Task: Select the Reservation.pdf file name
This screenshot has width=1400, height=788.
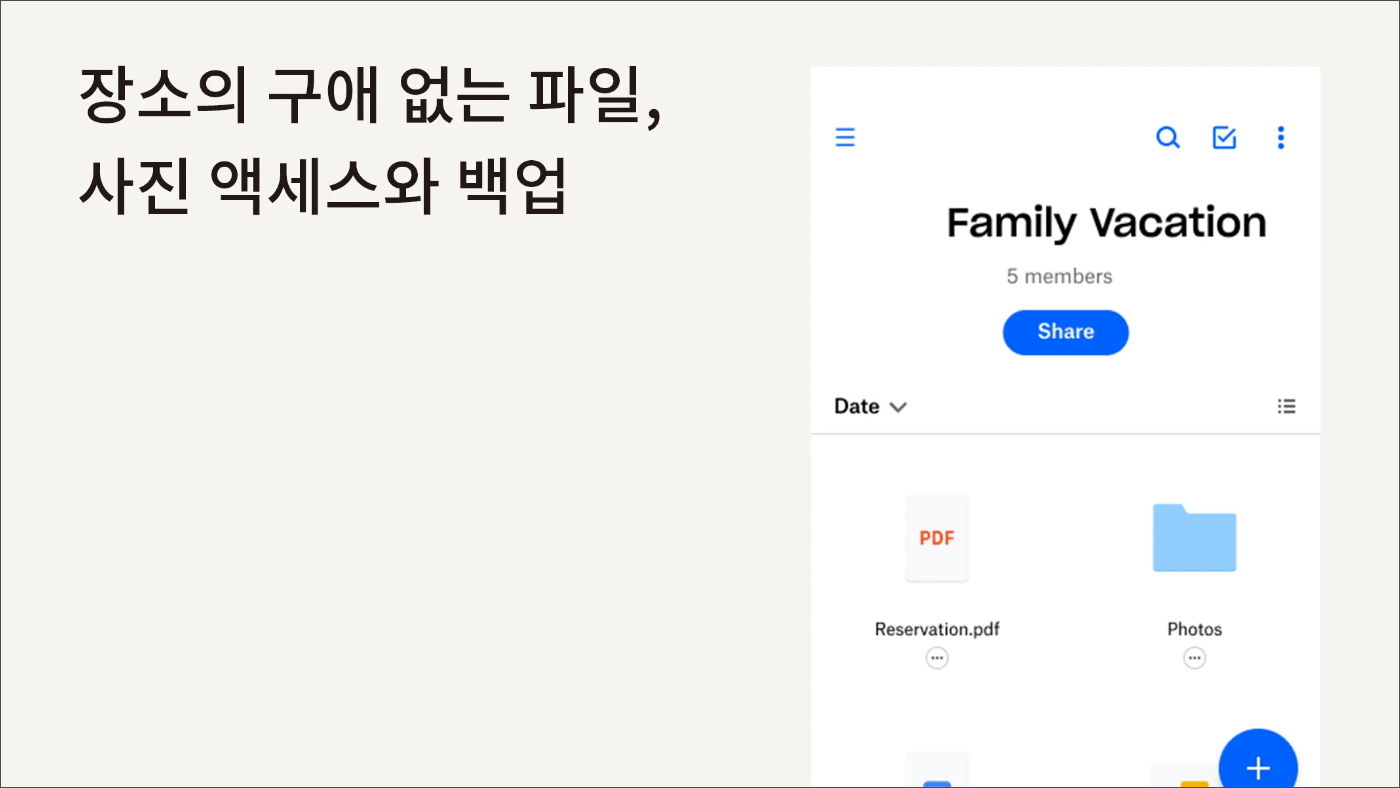Action: pyautogui.click(x=937, y=629)
